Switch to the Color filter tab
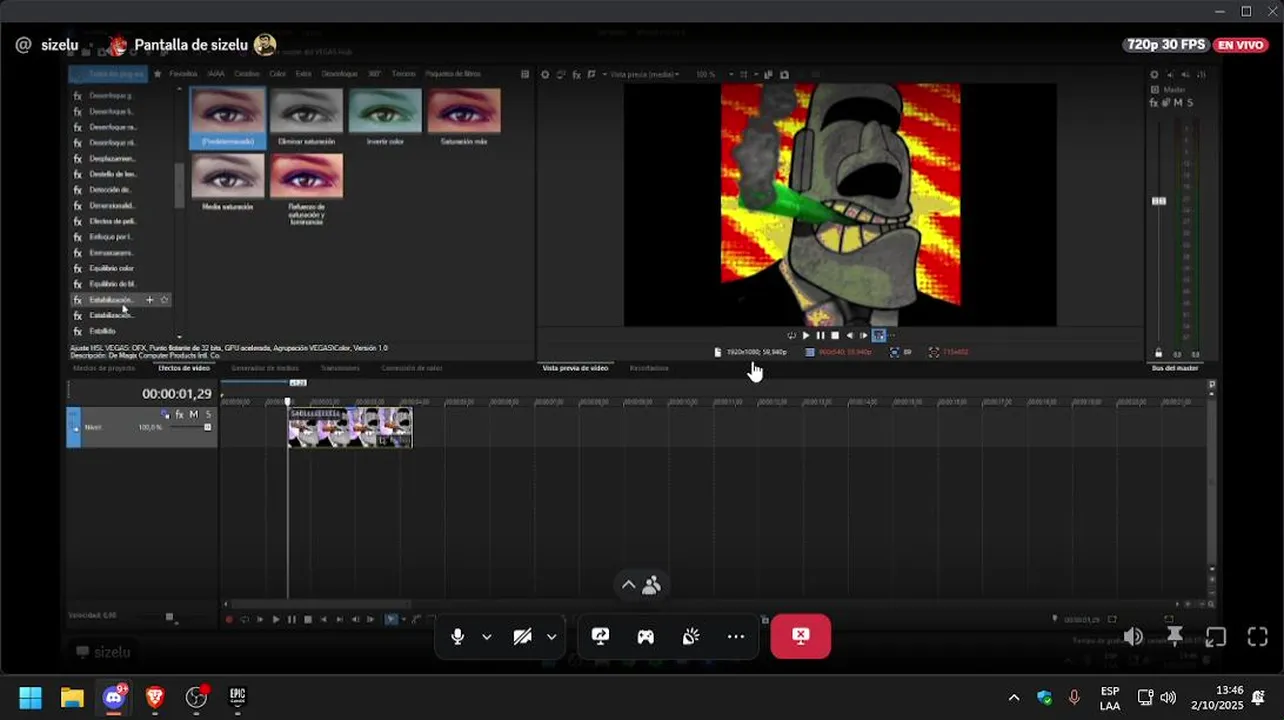This screenshot has width=1284, height=720. click(277, 74)
